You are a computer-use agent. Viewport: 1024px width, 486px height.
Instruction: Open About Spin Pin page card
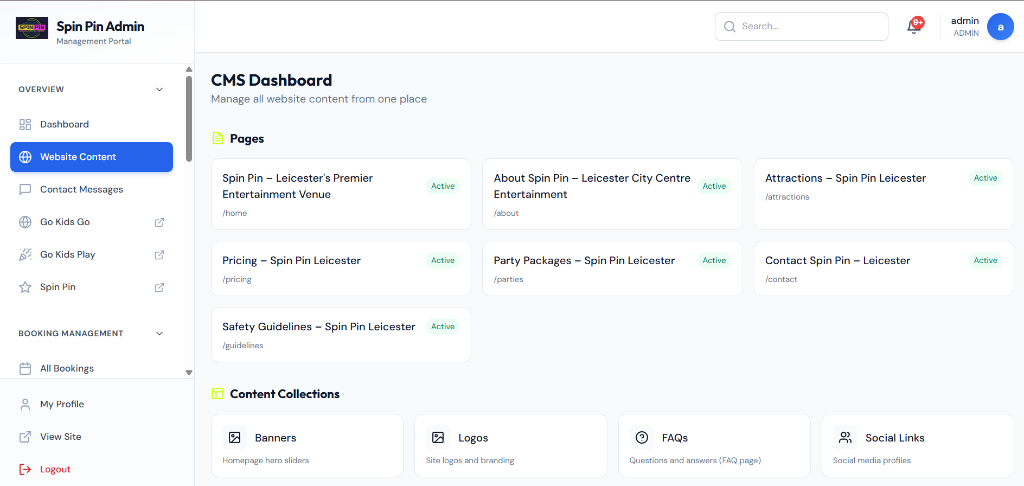tap(612, 194)
